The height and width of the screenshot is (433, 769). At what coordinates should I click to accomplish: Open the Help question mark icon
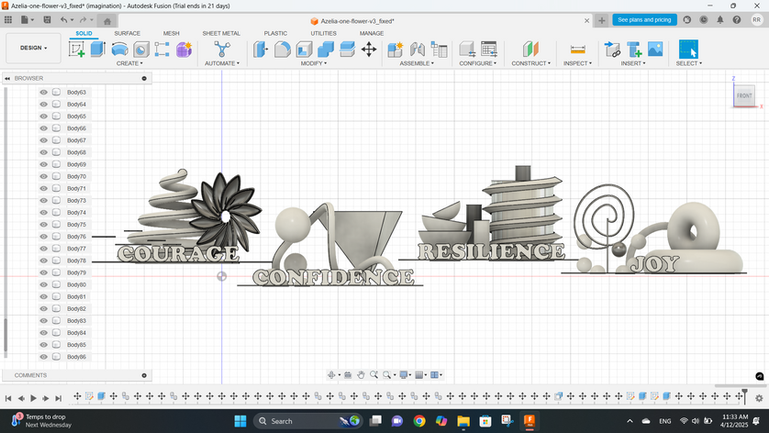pyautogui.click(x=737, y=20)
